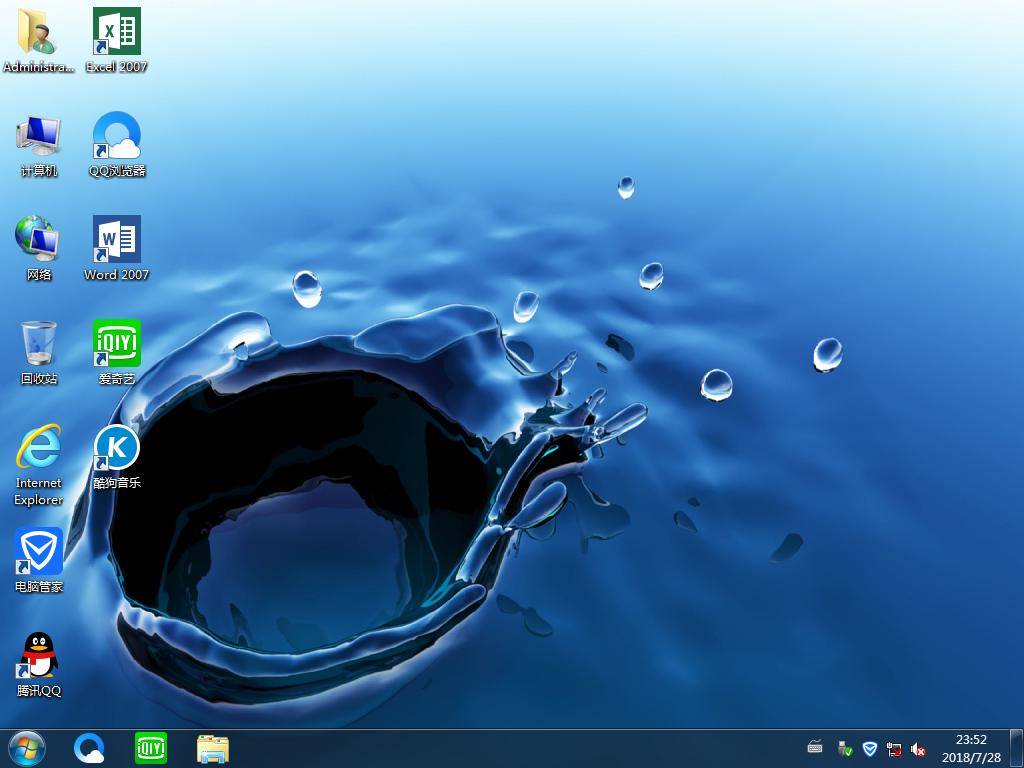Viewport: 1024px width, 768px height.
Task: Click the 计算机 desktop icon
Action: 39,136
